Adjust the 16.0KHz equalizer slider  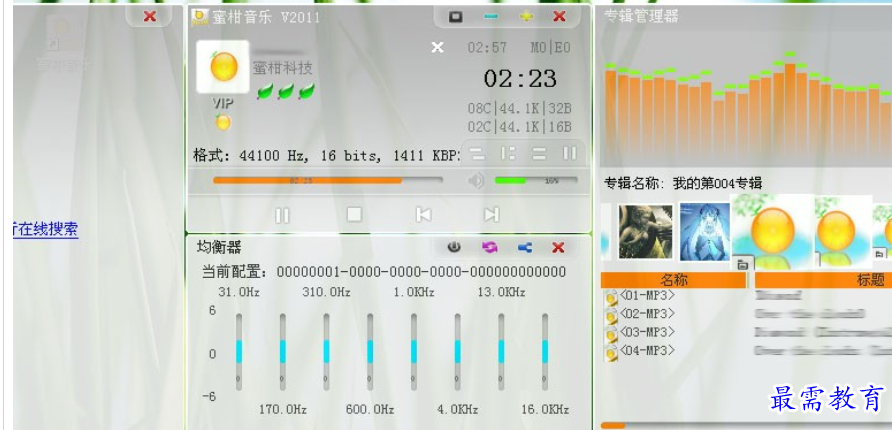[x=545, y=352]
